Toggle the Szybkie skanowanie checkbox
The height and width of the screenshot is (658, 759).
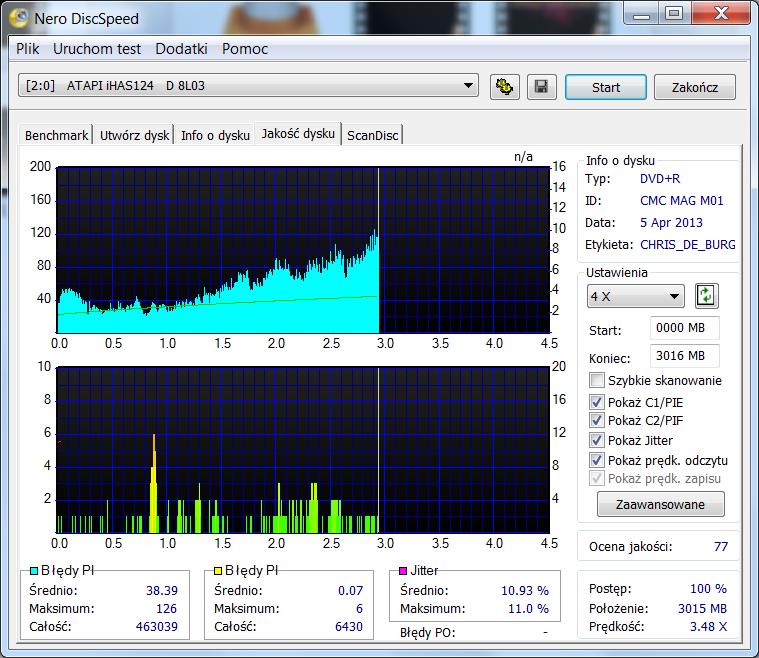(x=597, y=380)
